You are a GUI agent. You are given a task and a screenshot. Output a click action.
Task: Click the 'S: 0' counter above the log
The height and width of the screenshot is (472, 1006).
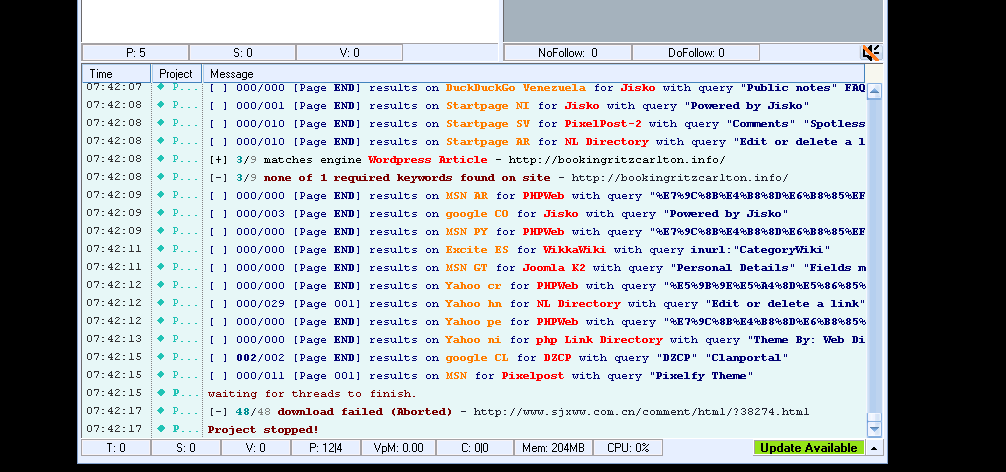[243, 53]
